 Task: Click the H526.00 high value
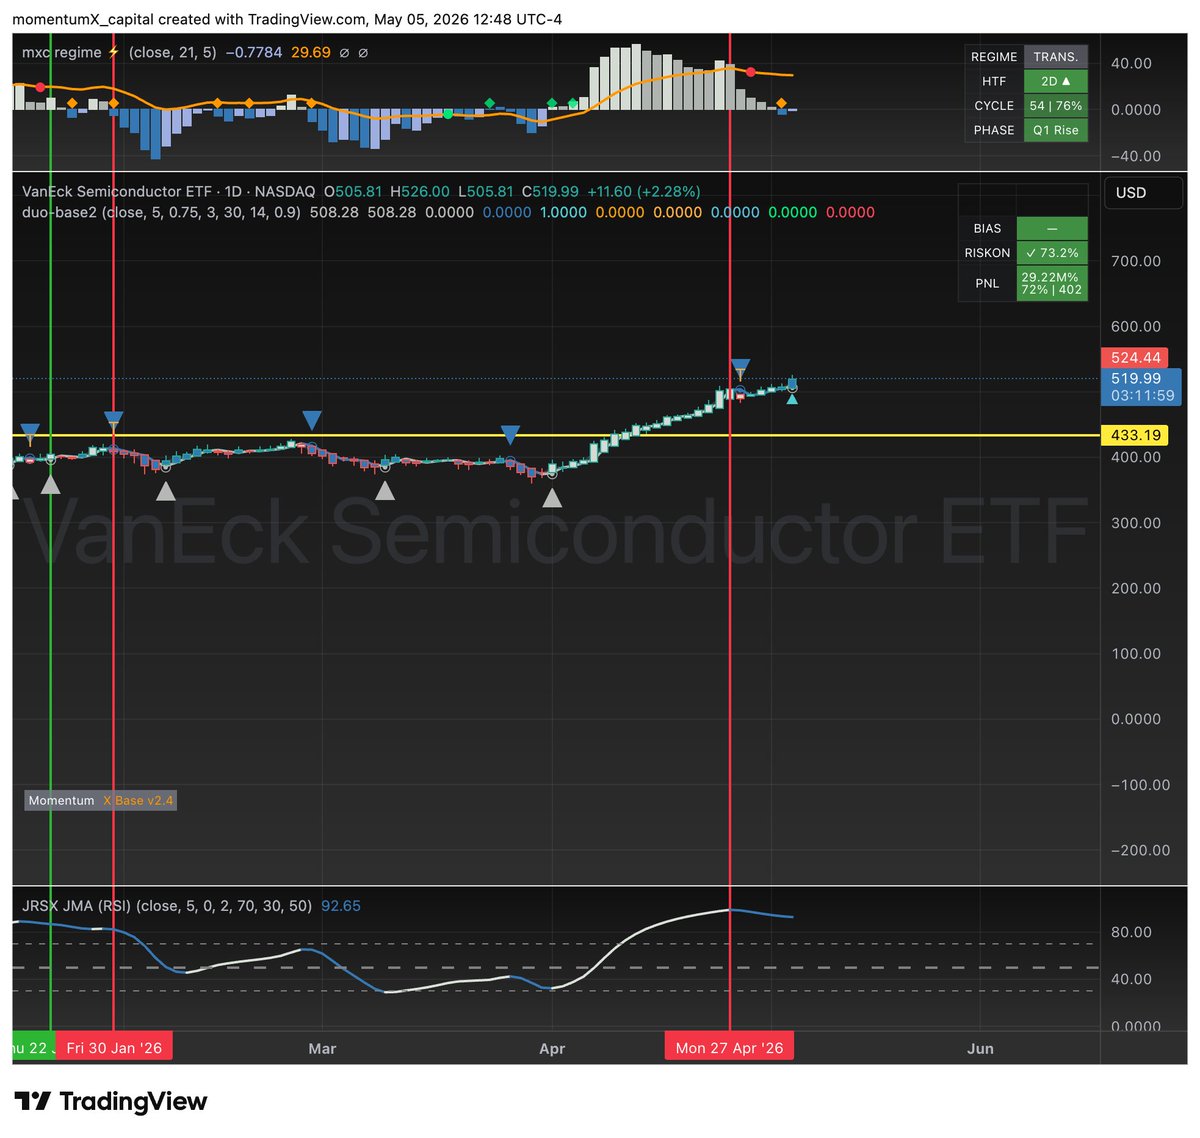pos(420,191)
